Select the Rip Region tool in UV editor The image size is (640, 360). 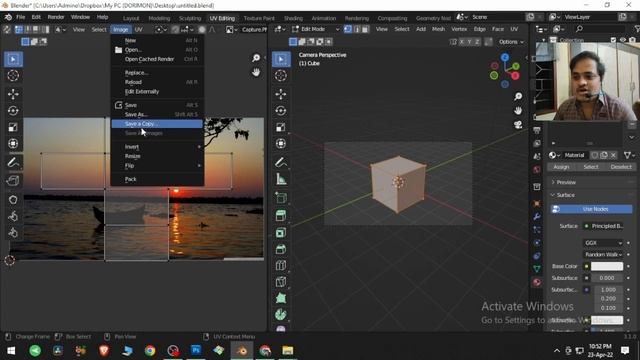coord(13,181)
